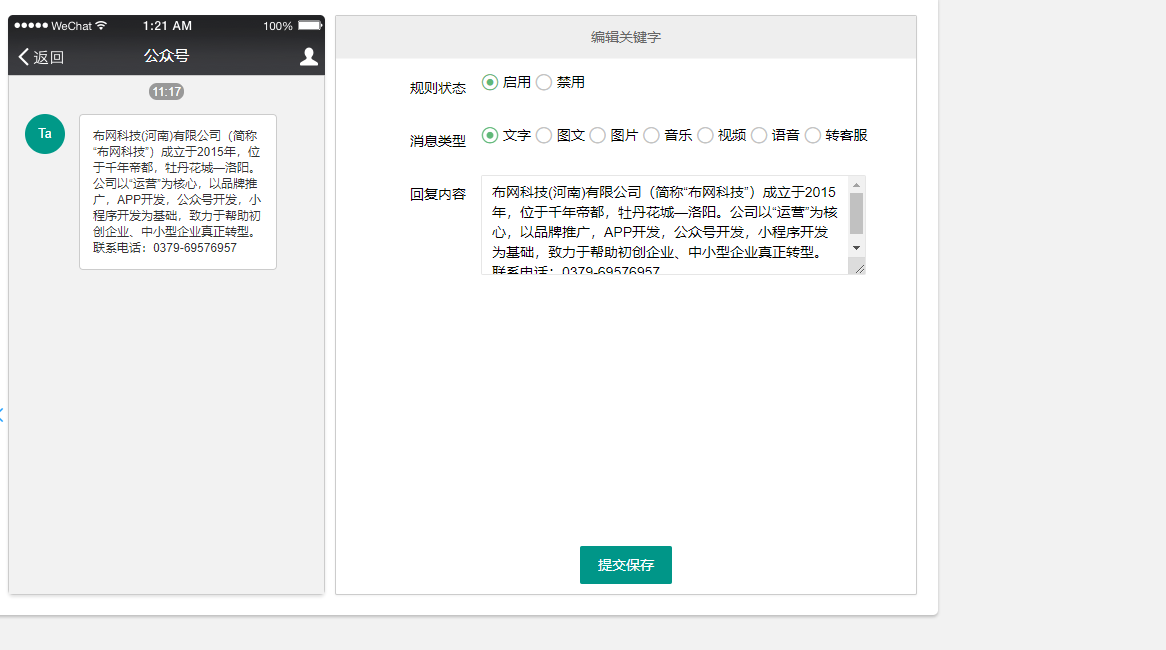Viewport: 1166px width, 650px height.
Task: Click the 回复内容 label
Action: pos(437,194)
